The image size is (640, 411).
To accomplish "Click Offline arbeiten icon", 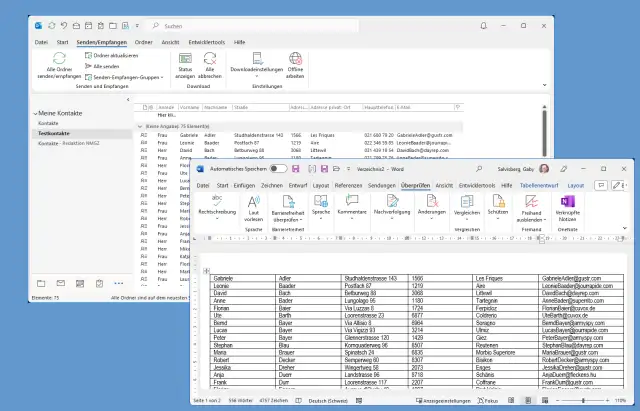I will pos(295,59).
